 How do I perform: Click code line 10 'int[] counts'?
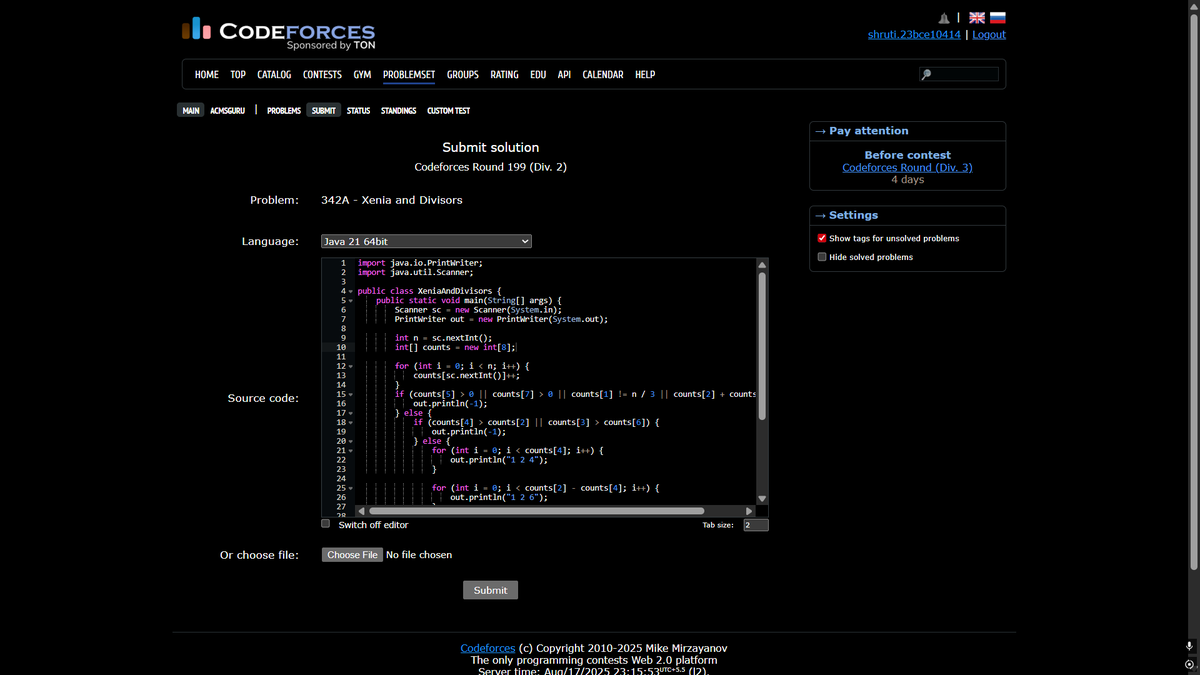click(455, 347)
